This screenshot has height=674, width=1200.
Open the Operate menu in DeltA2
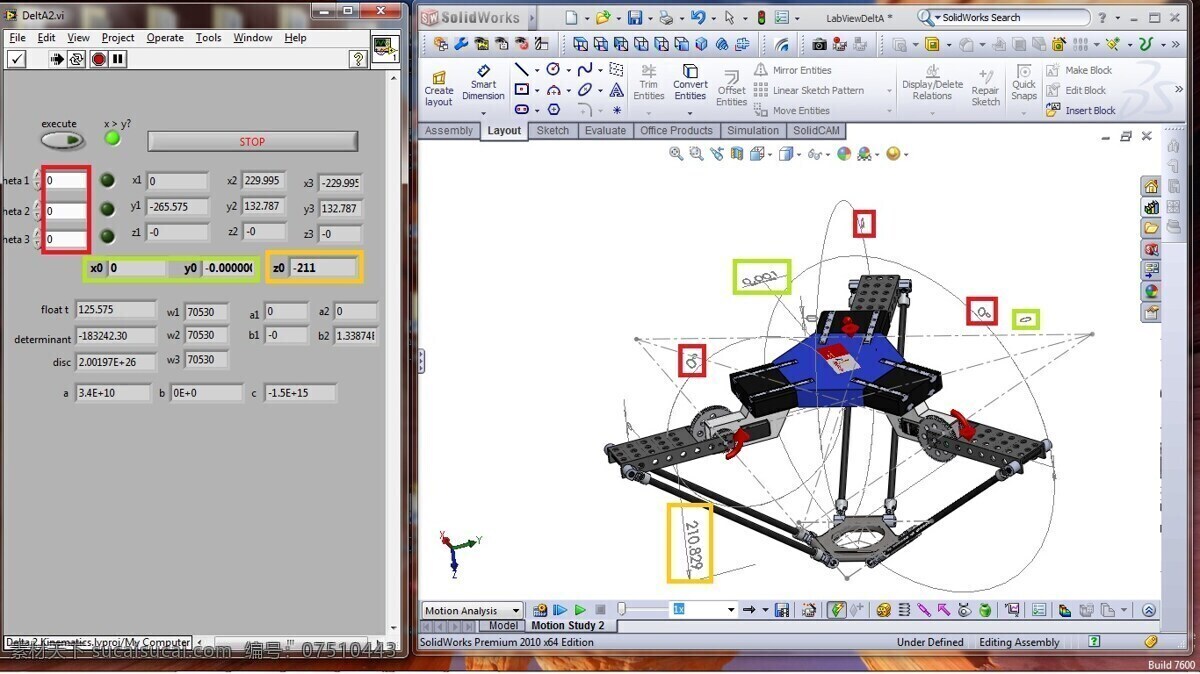[x=165, y=38]
